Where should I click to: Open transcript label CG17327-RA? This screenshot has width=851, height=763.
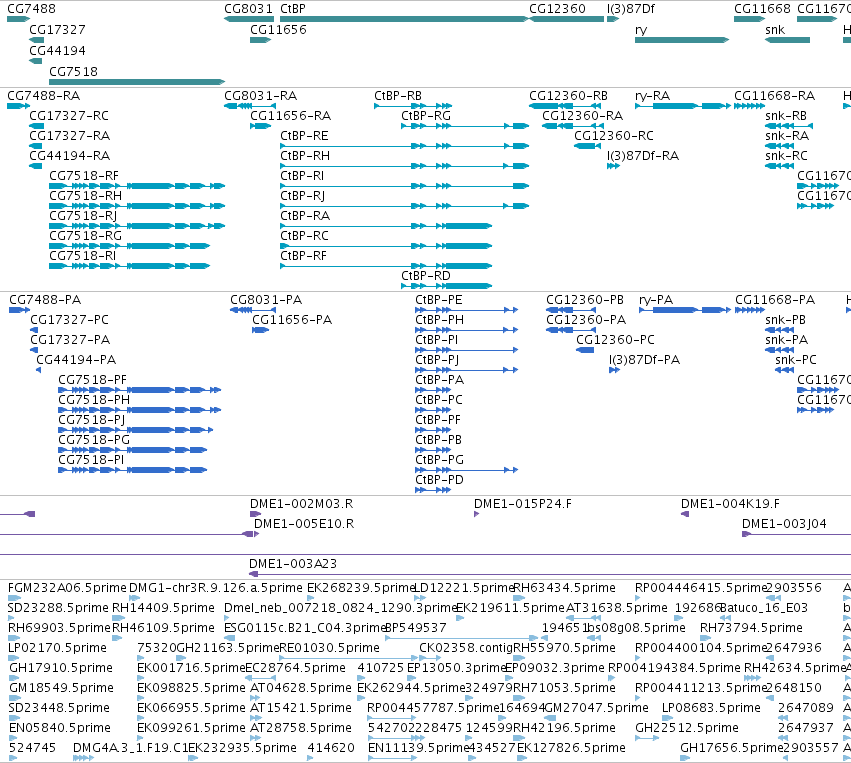tap(69, 136)
